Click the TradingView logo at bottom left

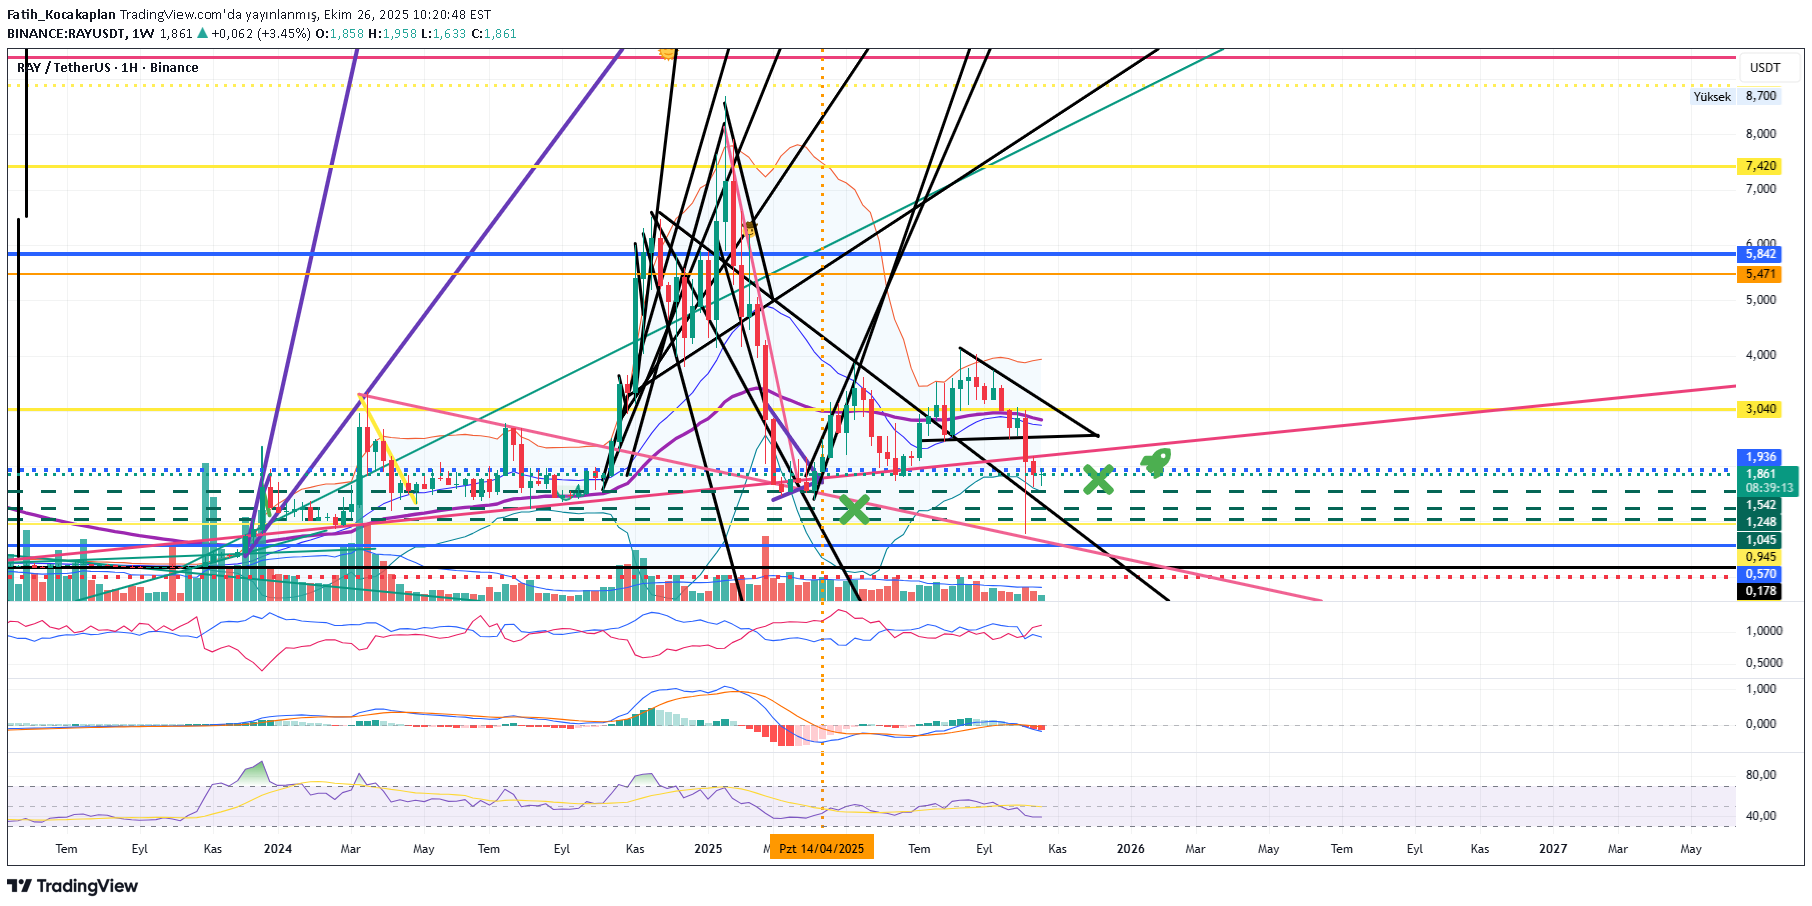tap(73, 886)
